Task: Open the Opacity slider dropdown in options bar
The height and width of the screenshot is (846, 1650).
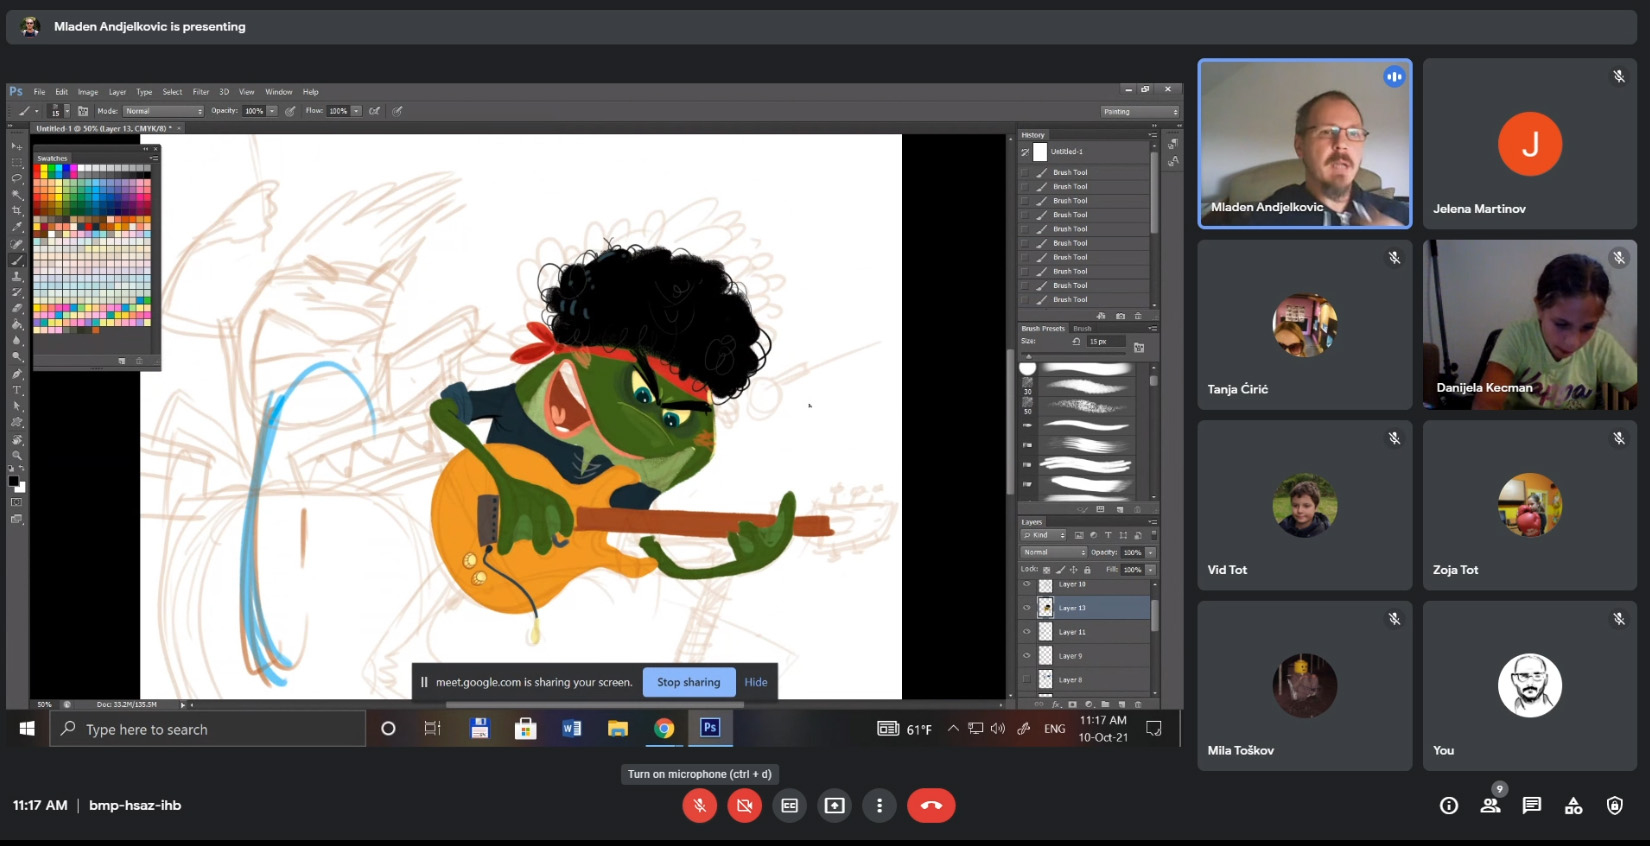Action: point(272,111)
